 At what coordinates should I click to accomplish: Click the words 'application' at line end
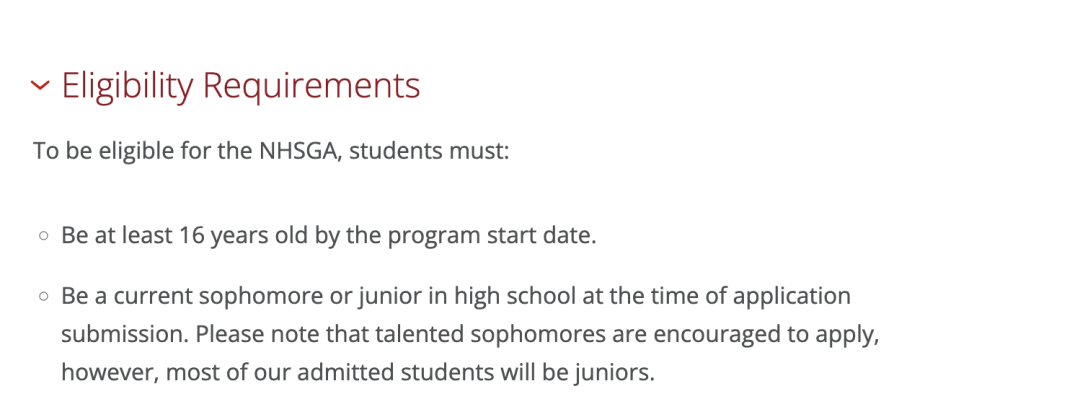pyautogui.click(x=791, y=298)
